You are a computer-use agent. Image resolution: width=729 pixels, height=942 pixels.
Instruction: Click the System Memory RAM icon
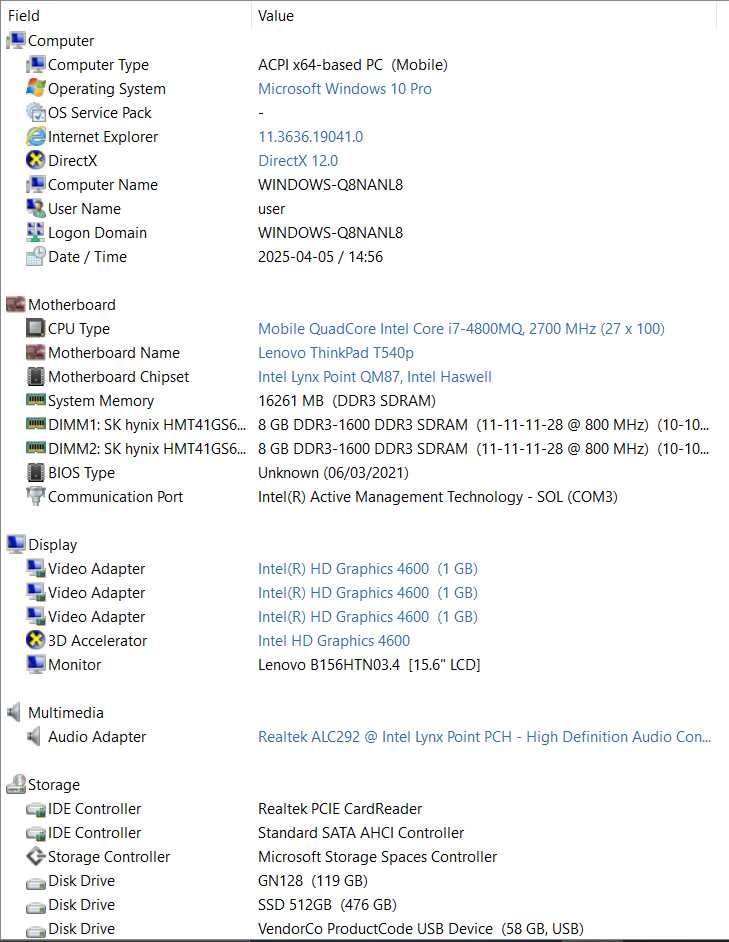(35, 400)
